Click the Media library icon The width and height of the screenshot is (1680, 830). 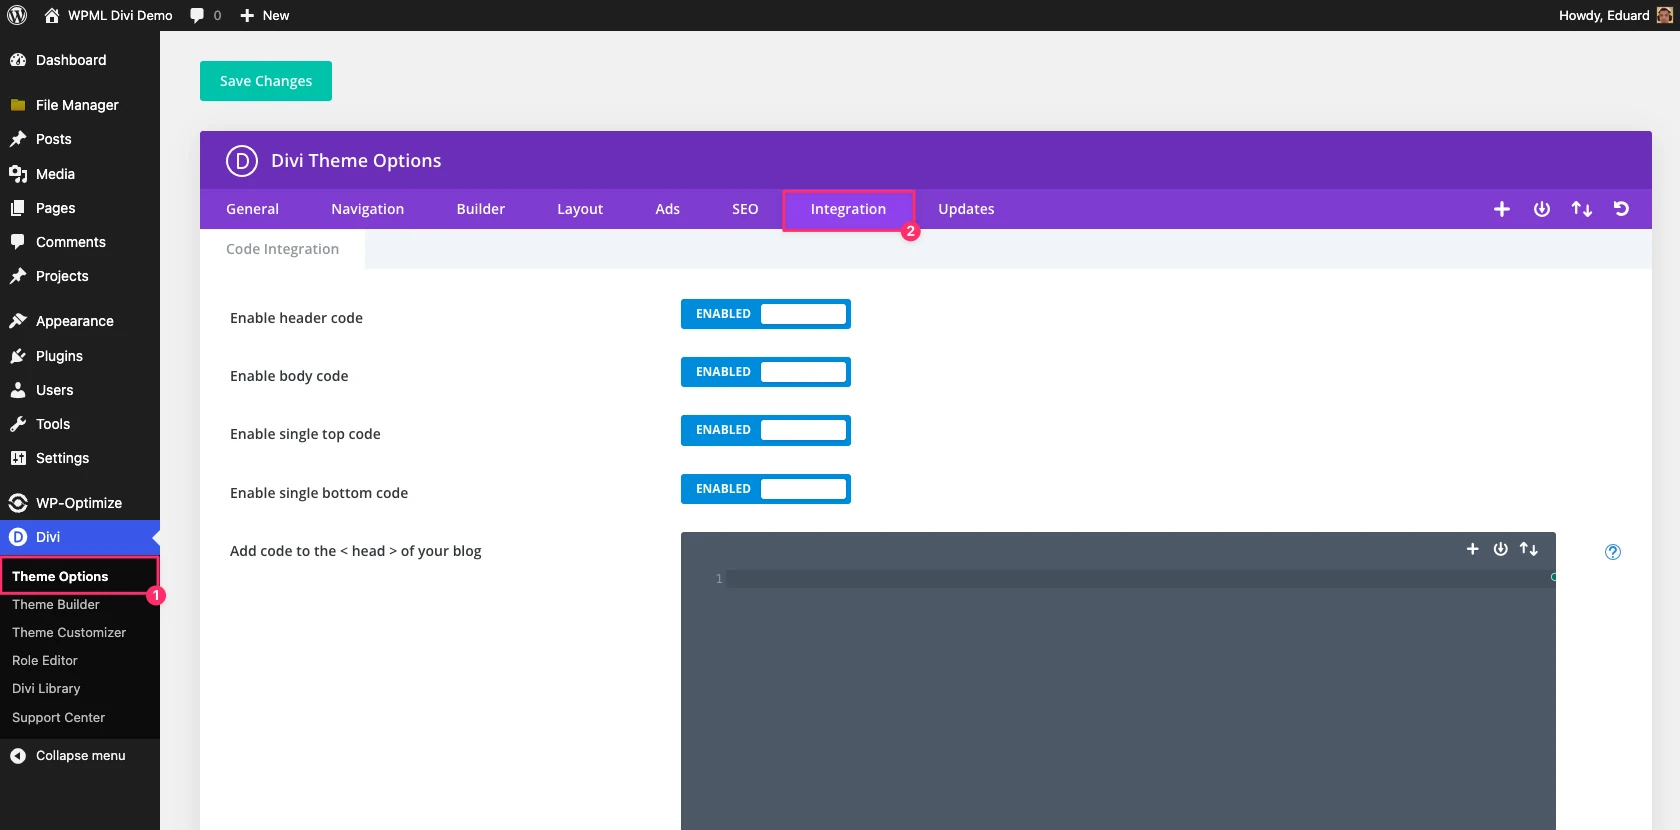17,174
